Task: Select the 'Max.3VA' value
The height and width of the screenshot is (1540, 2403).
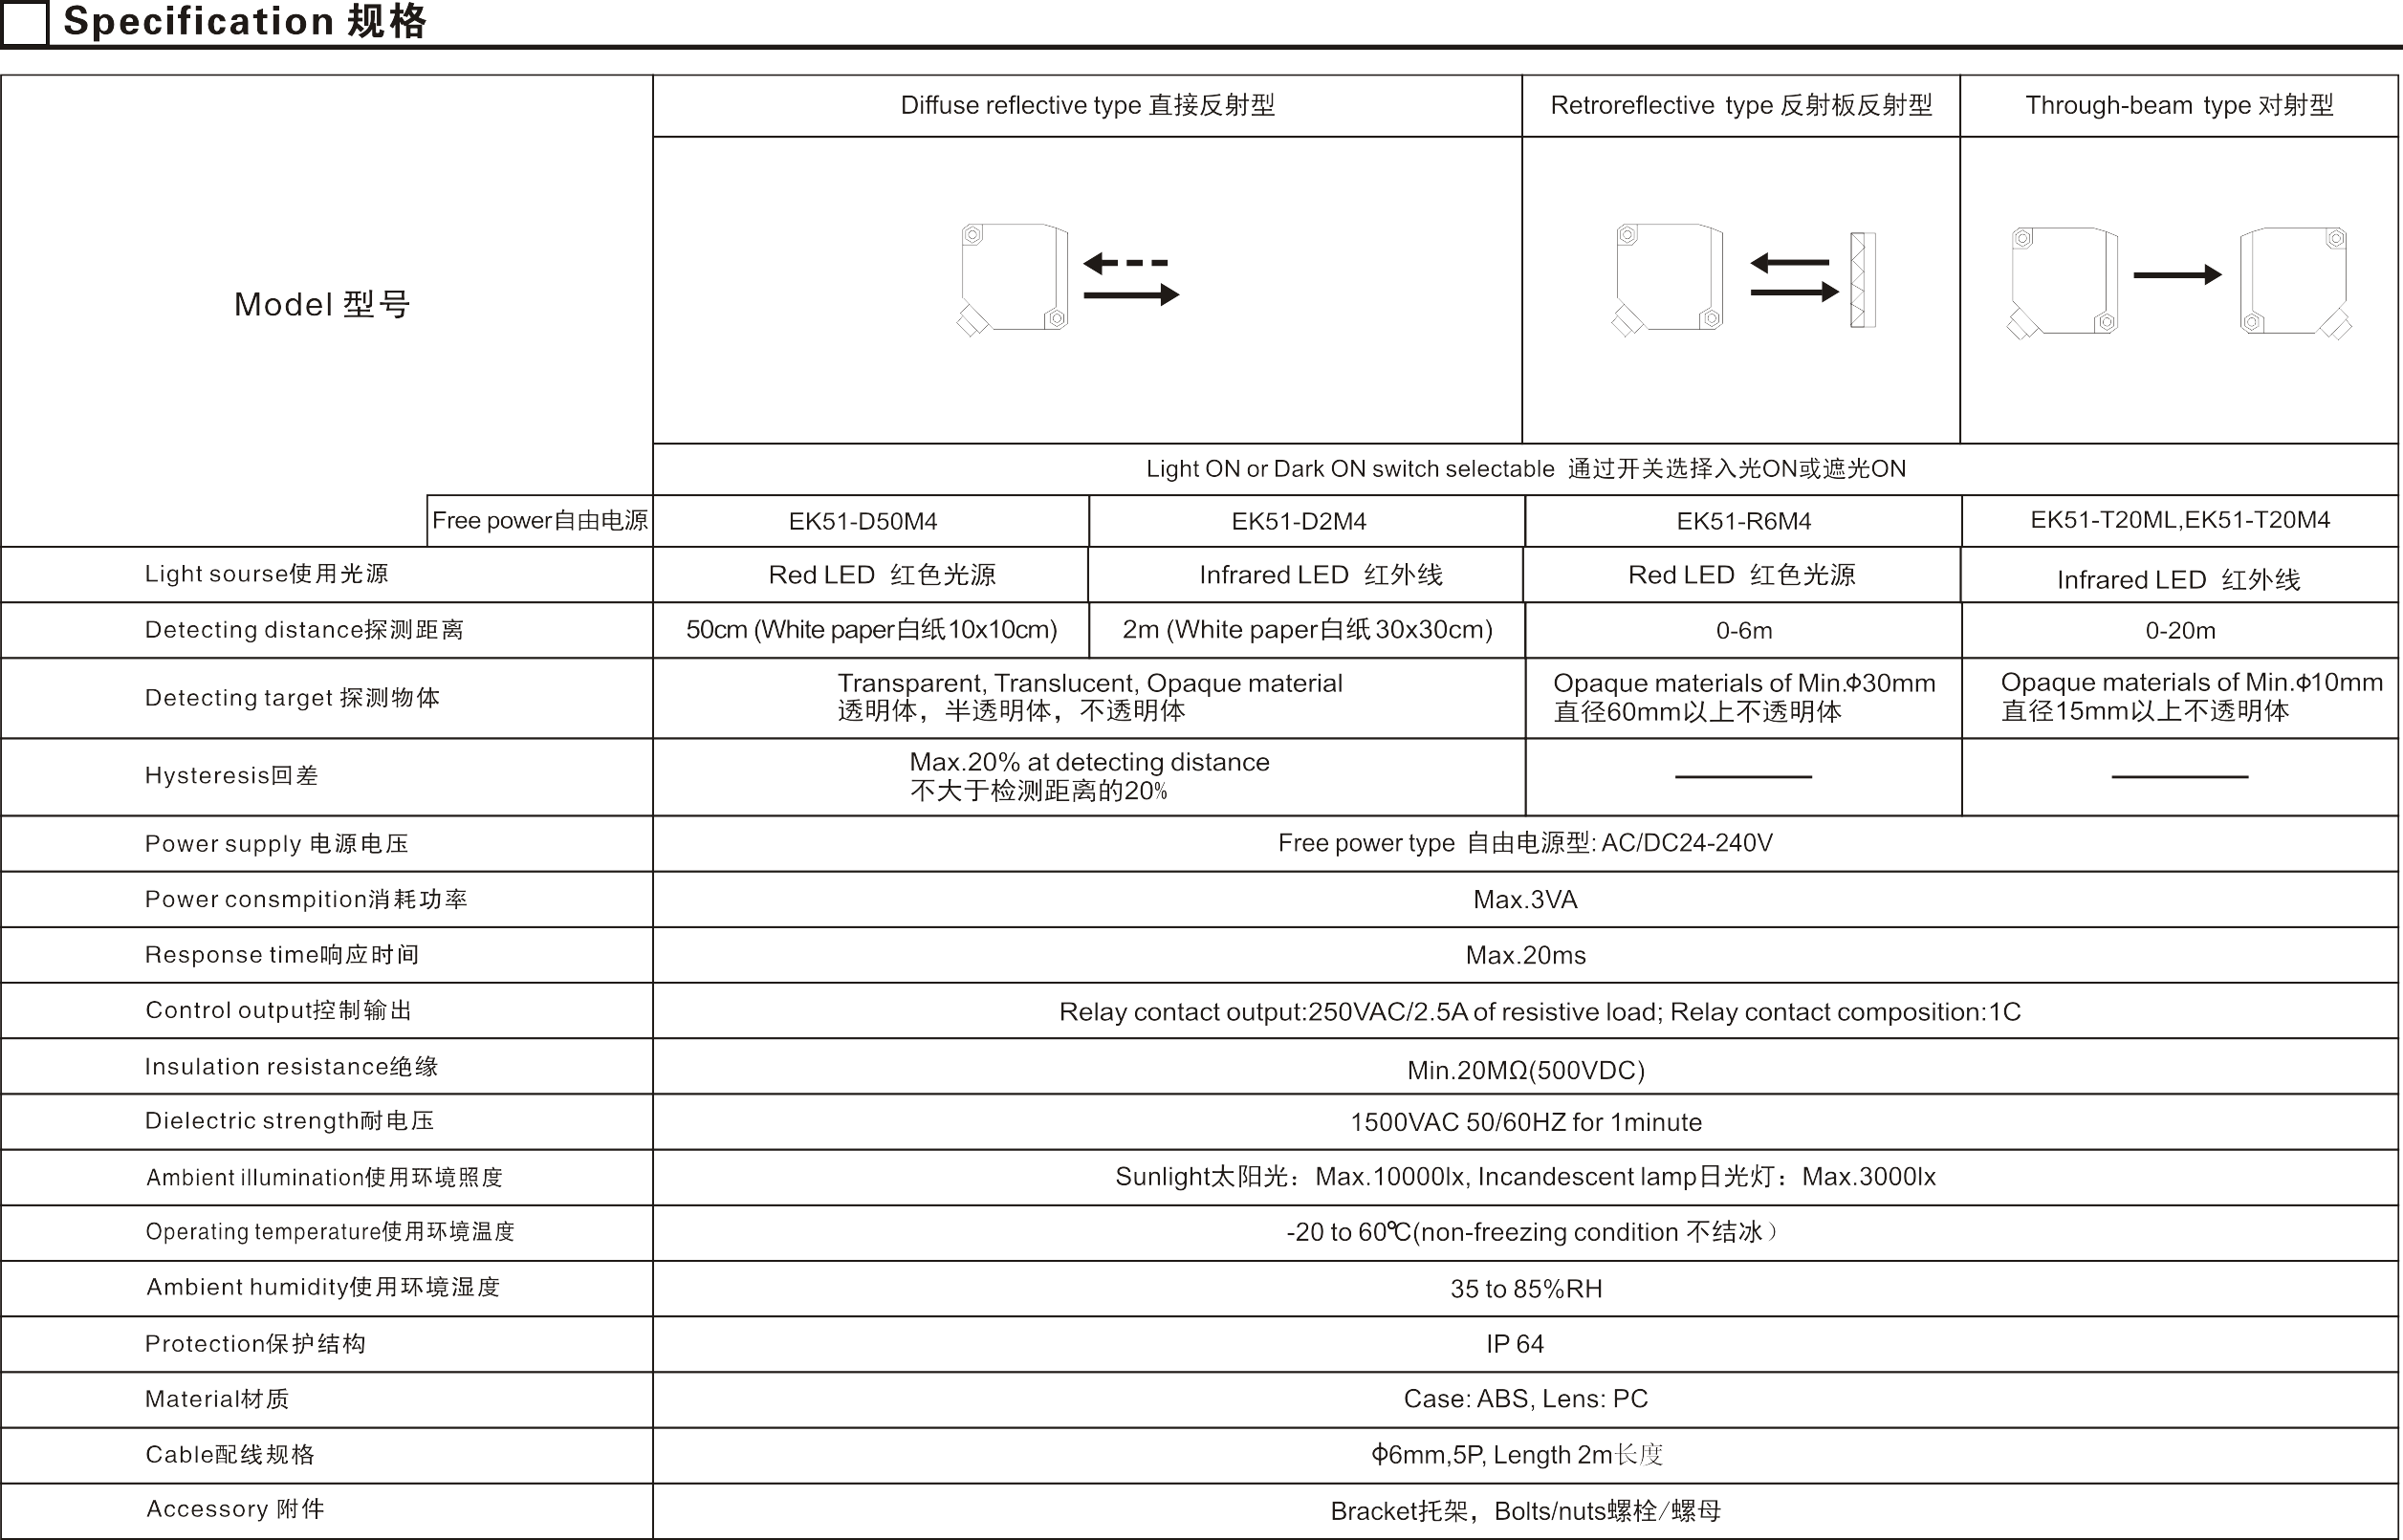Action: click(1525, 900)
